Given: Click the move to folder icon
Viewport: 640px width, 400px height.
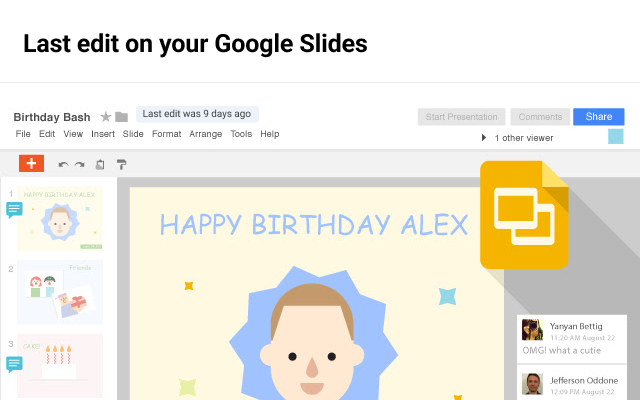Looking at the screenshot, I should click(x=121, y=117).
